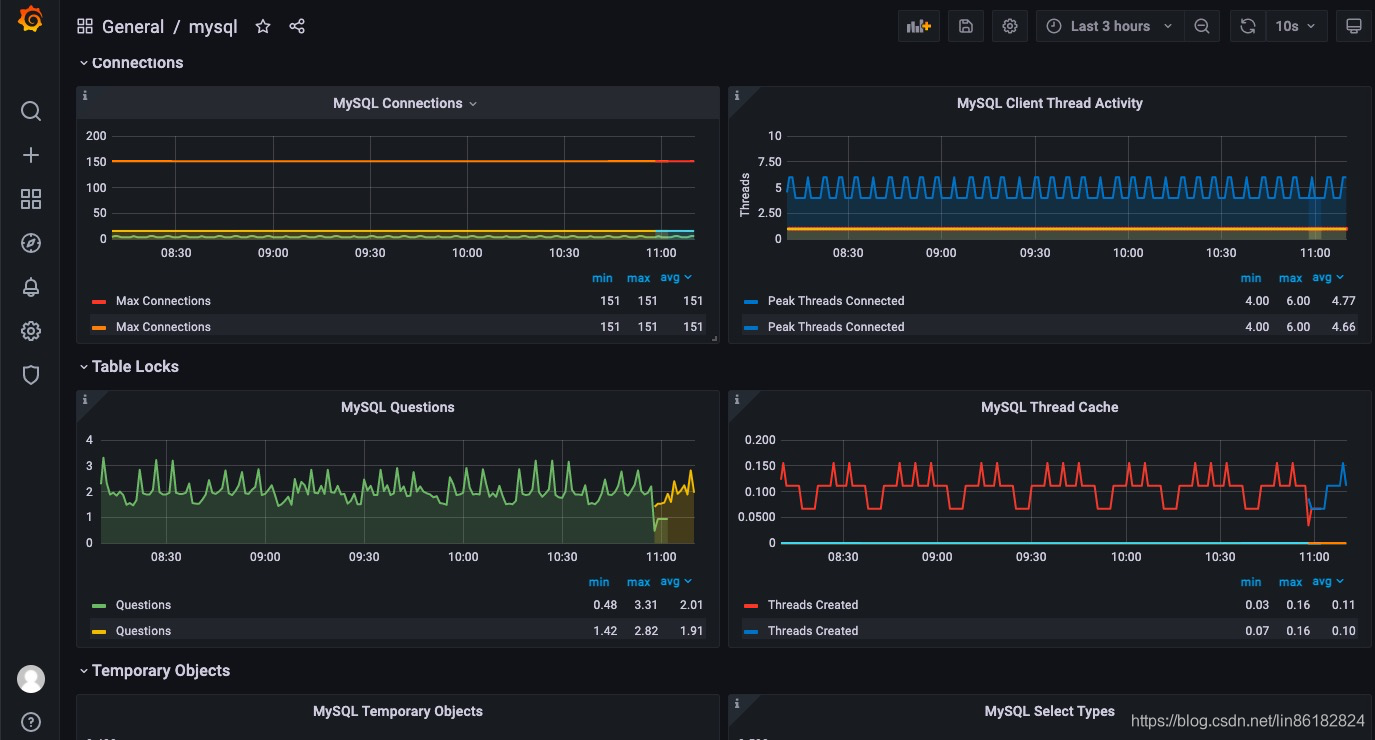Toggle the red Max Connections series

163,301
